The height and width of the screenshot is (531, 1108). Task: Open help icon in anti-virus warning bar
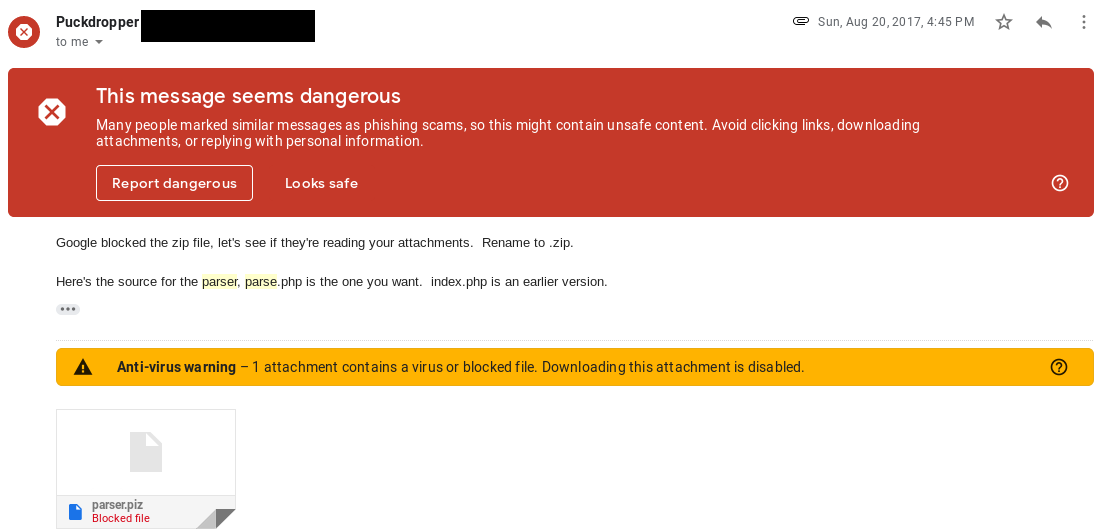tap(1059, 367)
